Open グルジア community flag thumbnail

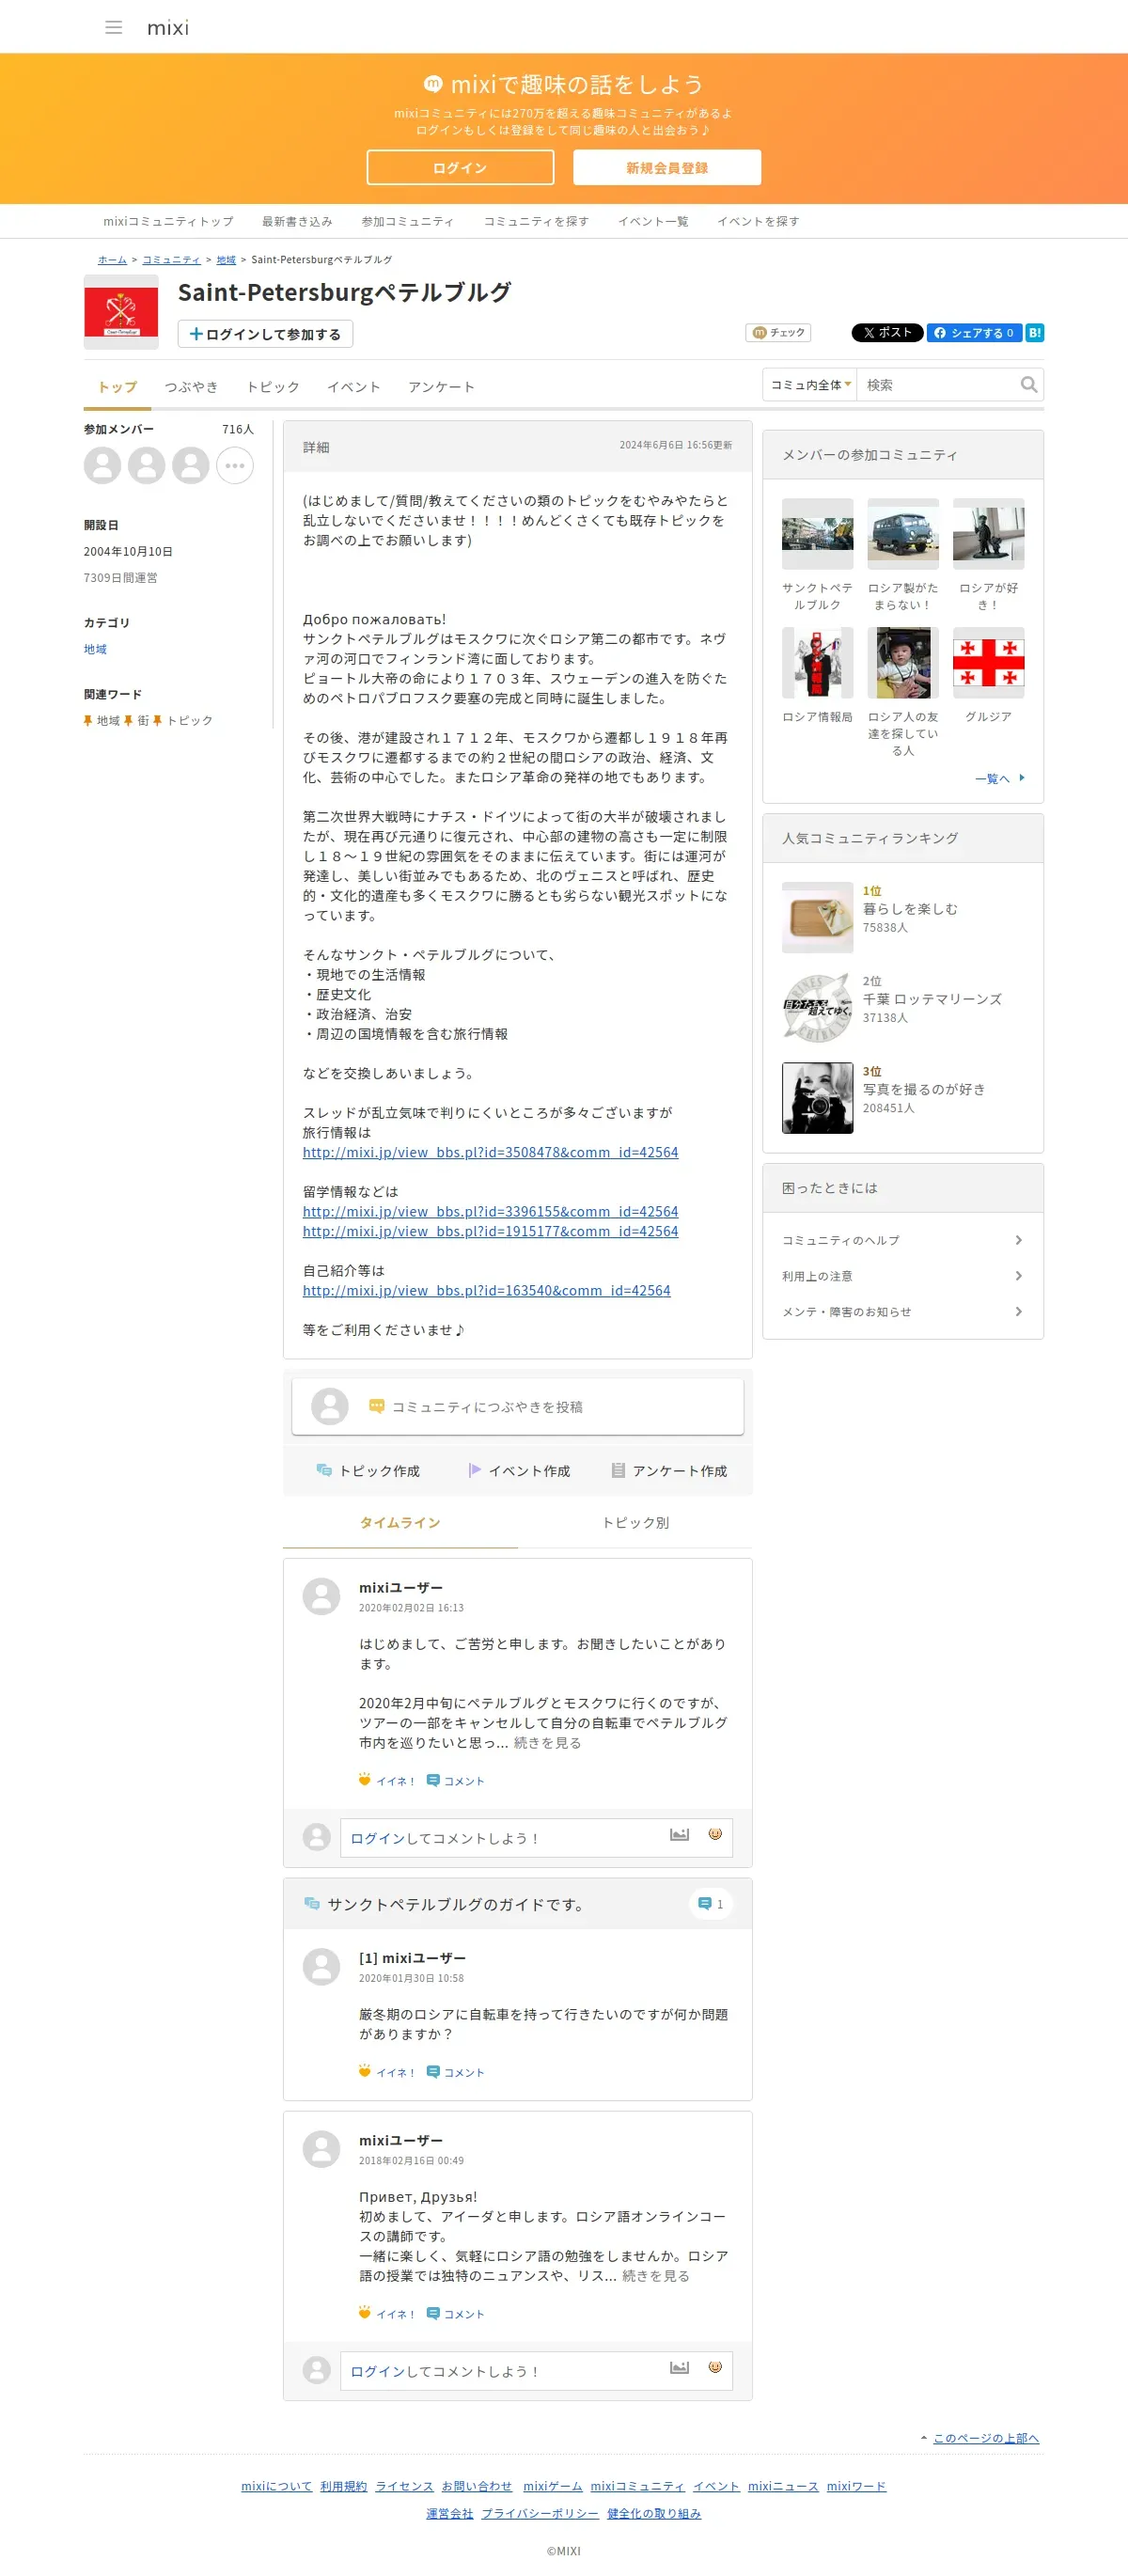pos(988,663)
